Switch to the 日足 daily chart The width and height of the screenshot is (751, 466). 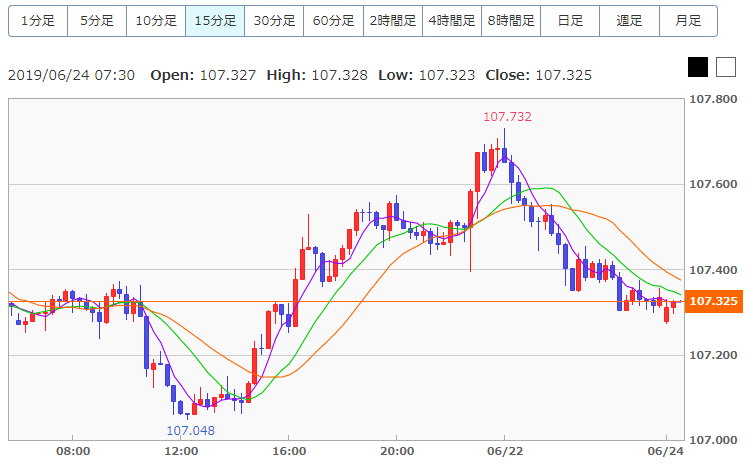point(570,21)
